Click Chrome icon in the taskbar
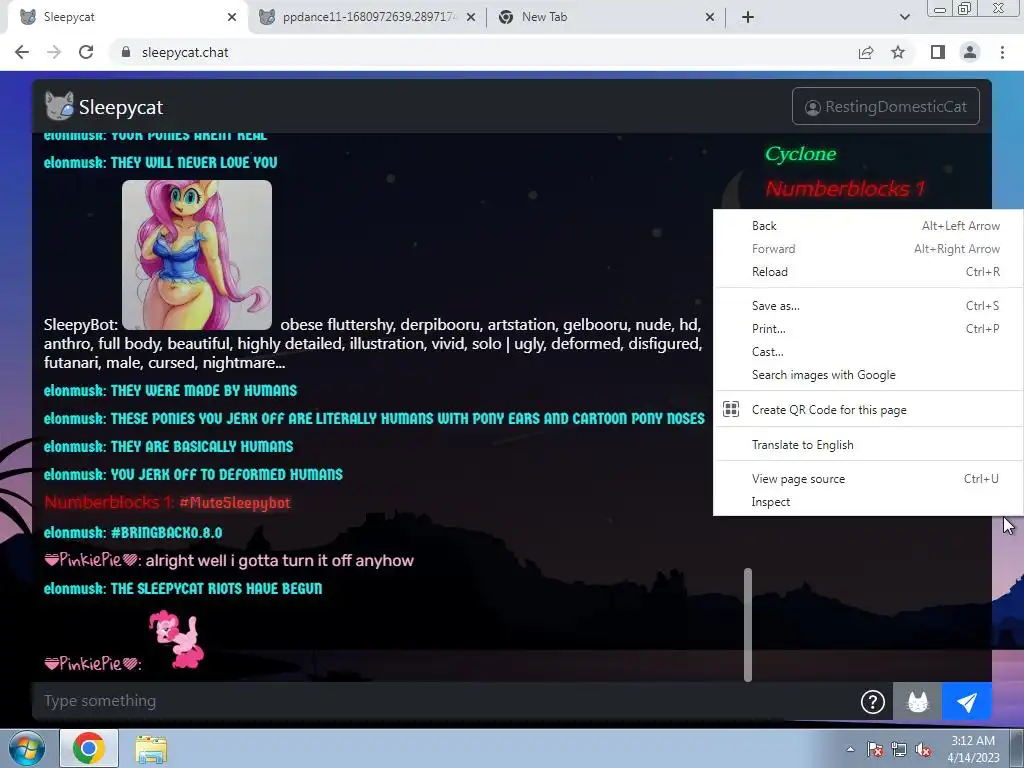The image size is (1024, 768). coord(89,748)
